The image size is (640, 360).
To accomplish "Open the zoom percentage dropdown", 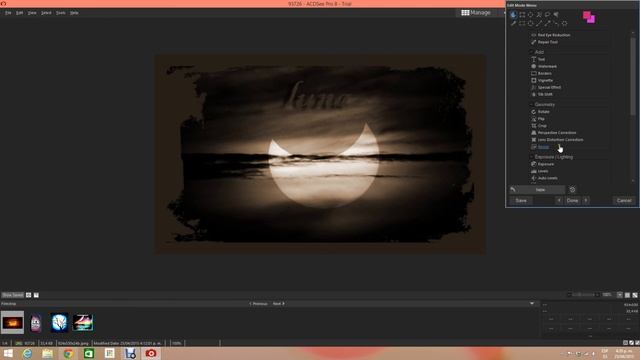I will coord(619,295).
